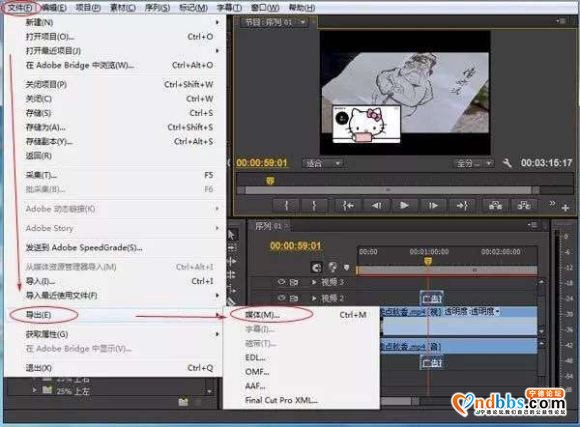Screen dimensions: 580x427
Task: Click the Lift button in program monitor
Action: [x=495, y=205]
